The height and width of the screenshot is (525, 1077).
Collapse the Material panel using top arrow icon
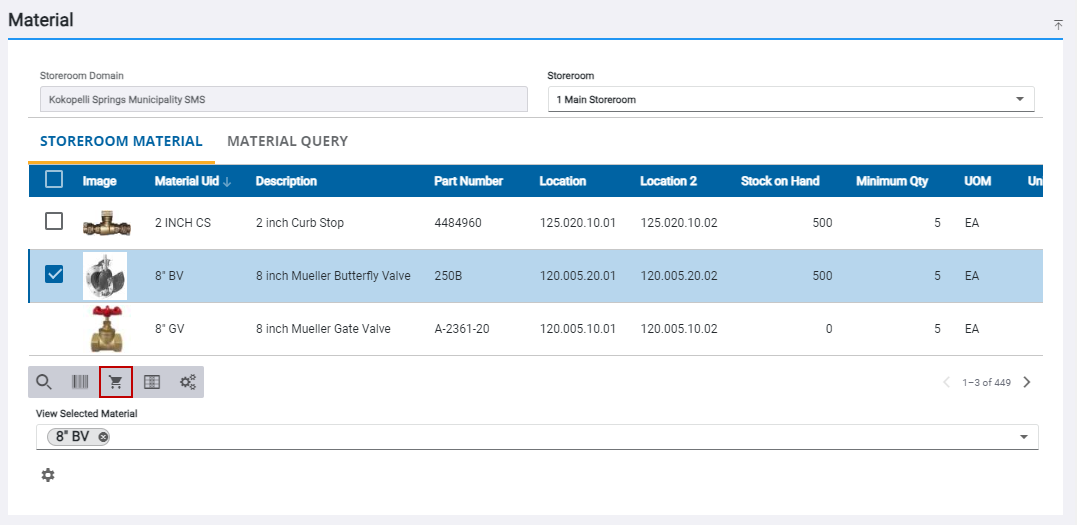pyautogui.click(x=1058, y=25)
